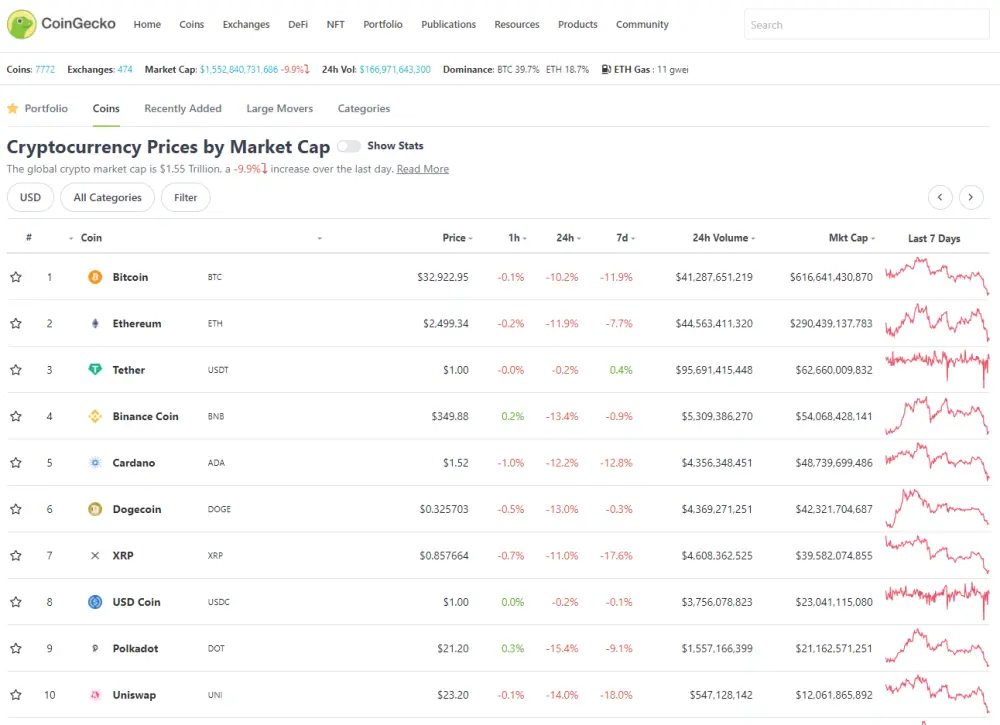Go to previous page arrow

pyautogui.click(x=940, y=197)
